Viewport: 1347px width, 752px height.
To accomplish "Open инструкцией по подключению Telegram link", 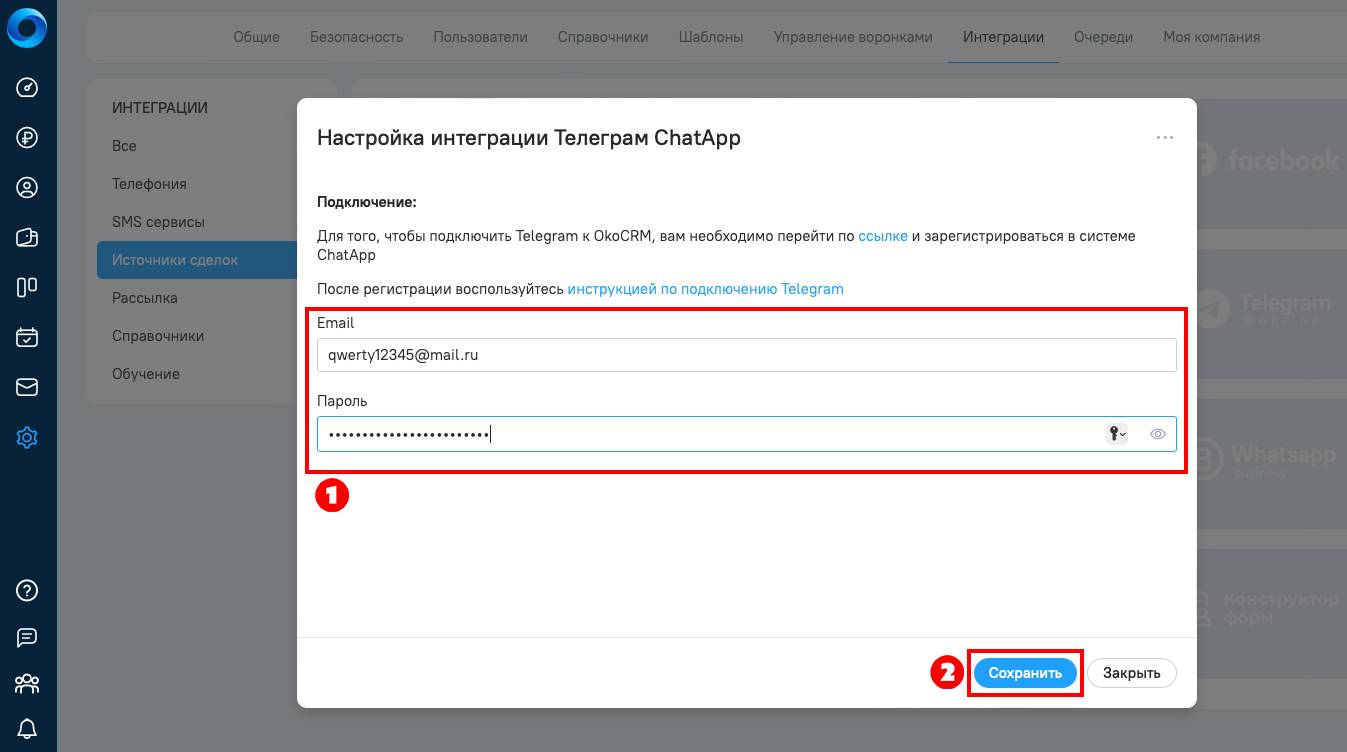I will click(x=705, y=289).
